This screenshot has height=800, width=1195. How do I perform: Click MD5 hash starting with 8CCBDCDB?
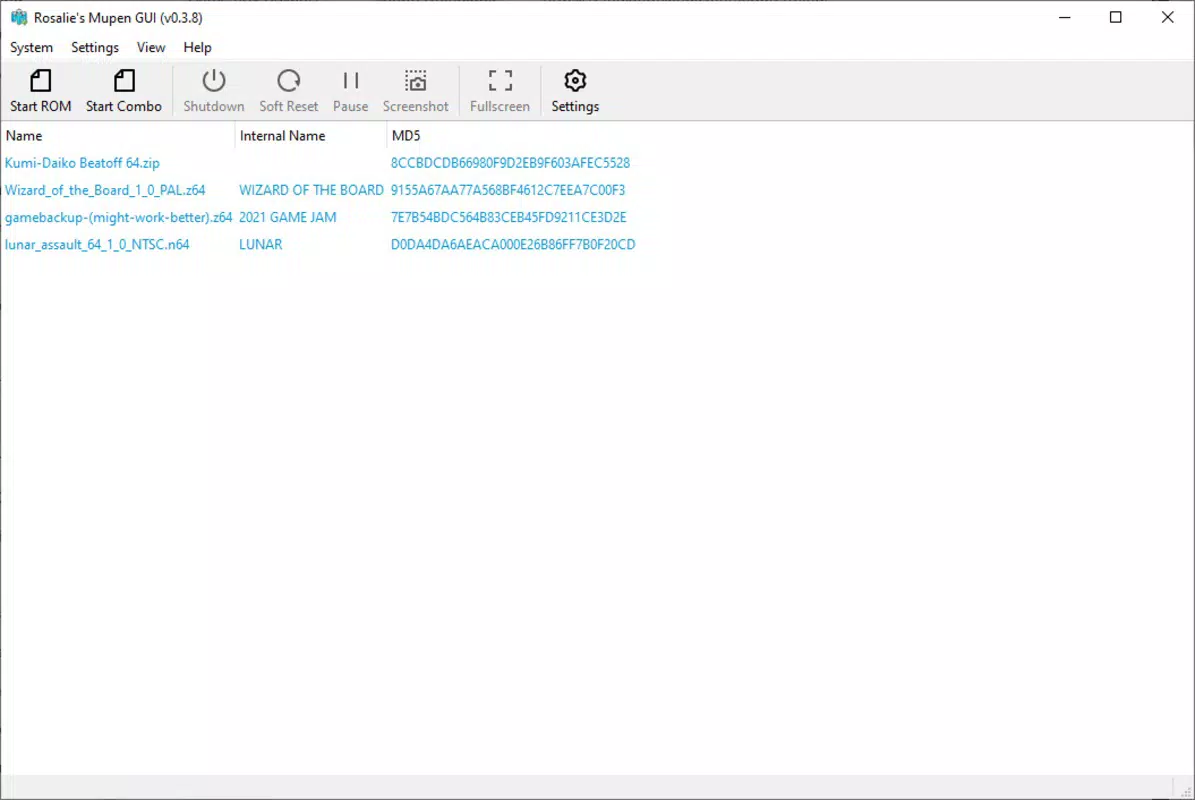click(510, 163)
